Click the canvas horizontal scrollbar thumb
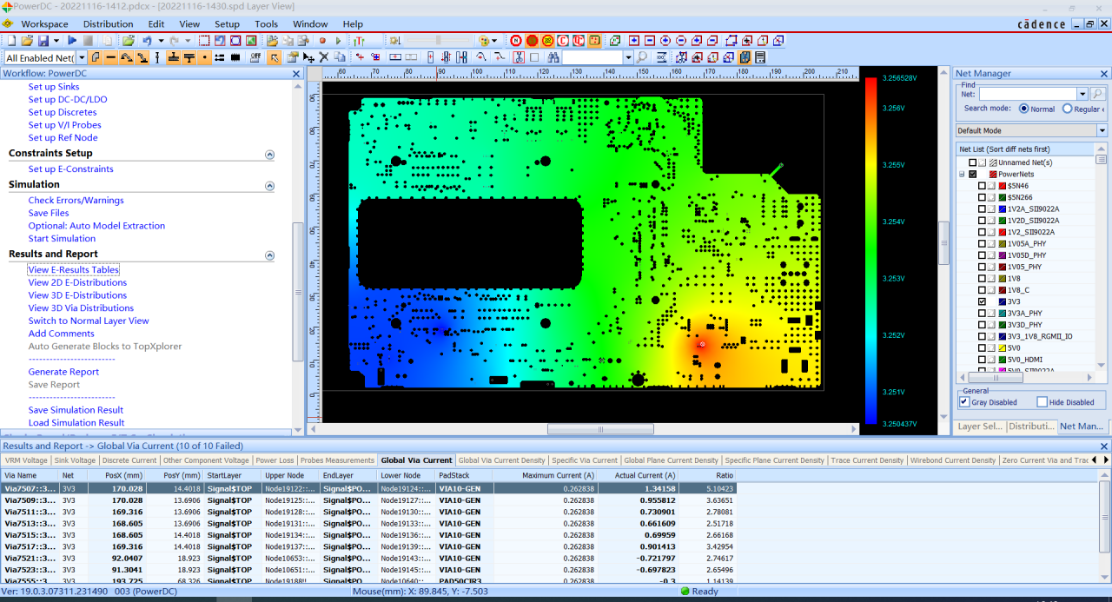 [x=600, y=429]
